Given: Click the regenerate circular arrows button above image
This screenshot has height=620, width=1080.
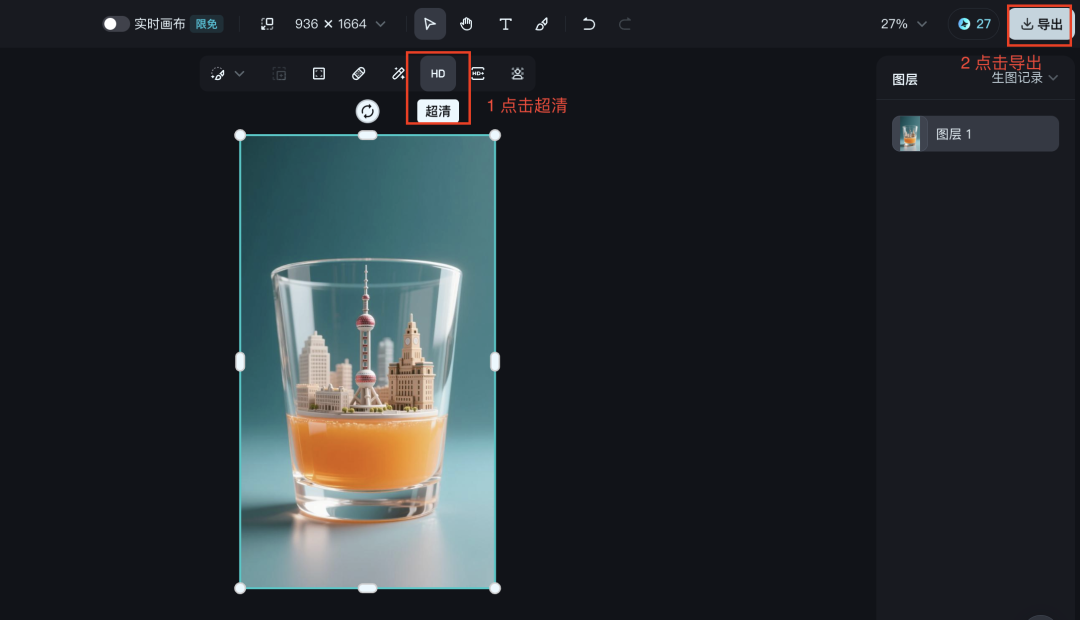Looking at the screenshot, I should (368, 111).
